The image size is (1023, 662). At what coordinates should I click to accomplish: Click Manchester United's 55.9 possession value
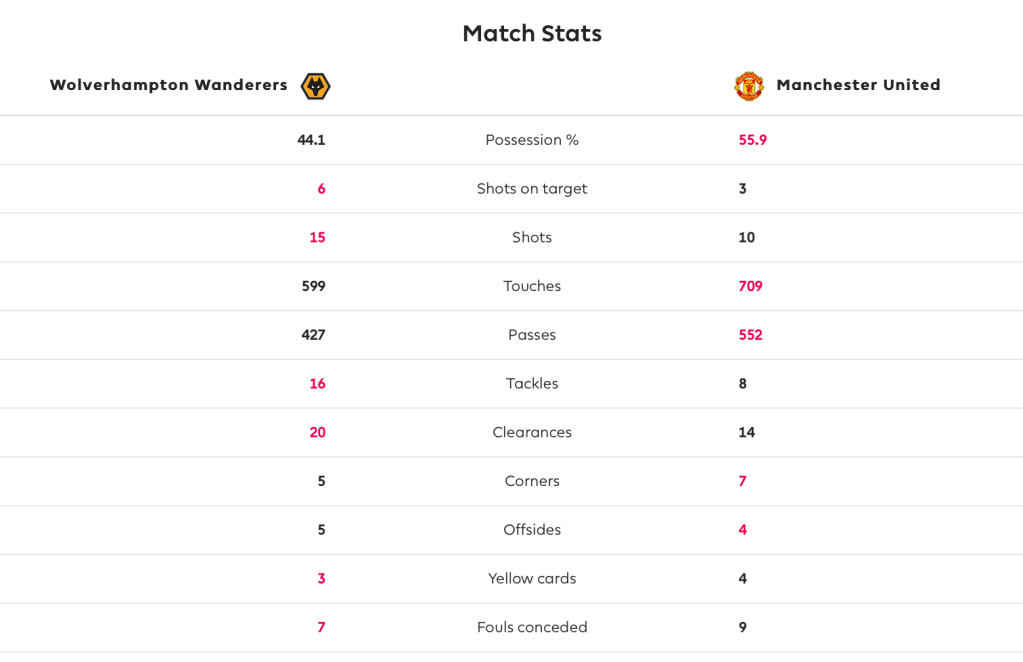pos(753,140)
